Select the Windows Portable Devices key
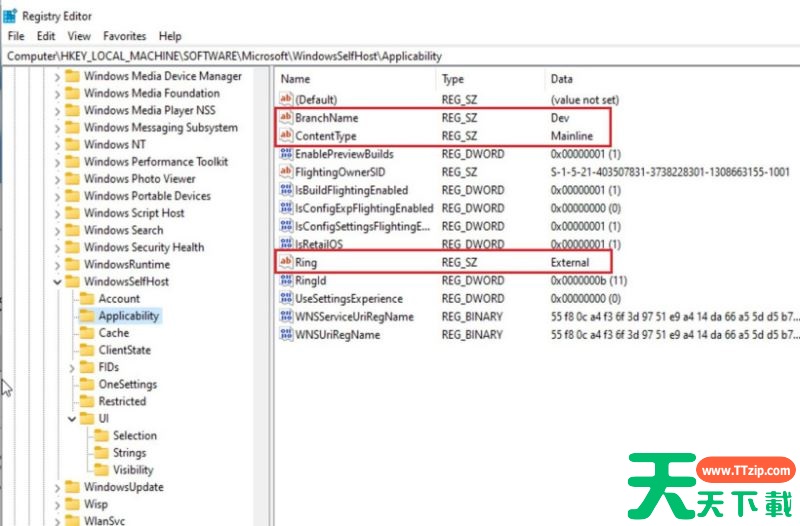The height and width of the screenshot is (526, 800). tap(147, 195)
